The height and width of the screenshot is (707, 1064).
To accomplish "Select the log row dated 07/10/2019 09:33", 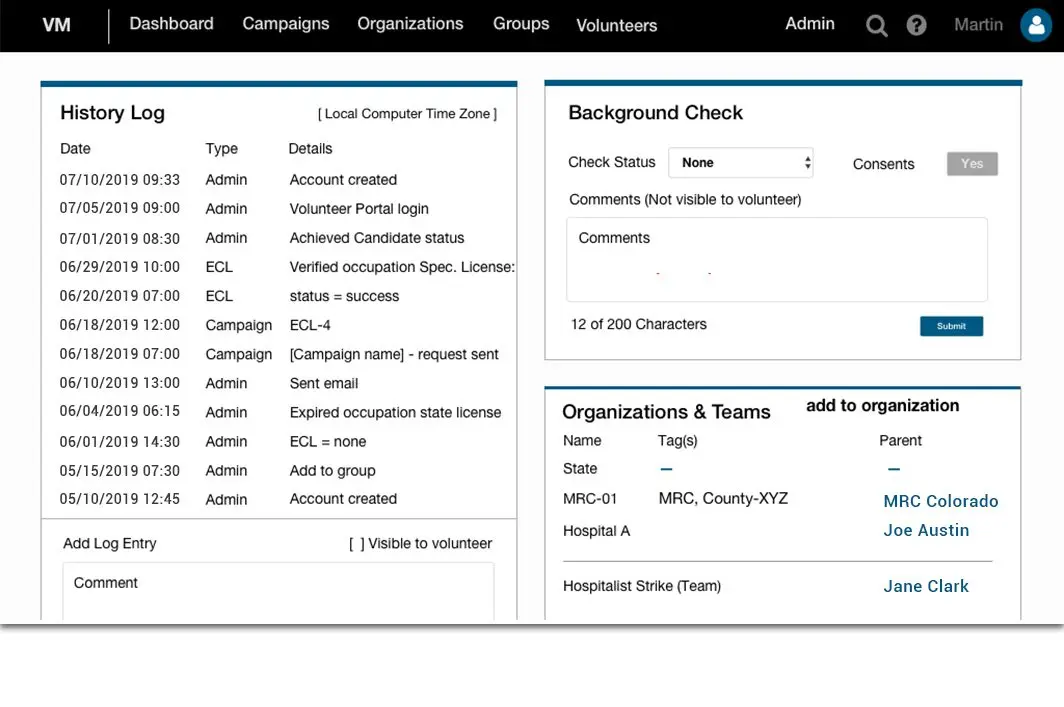I will 278,180.
